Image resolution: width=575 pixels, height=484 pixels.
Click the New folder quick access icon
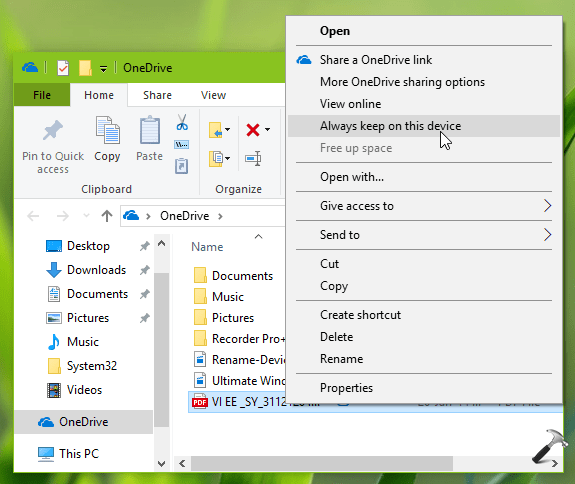(85, 68)
